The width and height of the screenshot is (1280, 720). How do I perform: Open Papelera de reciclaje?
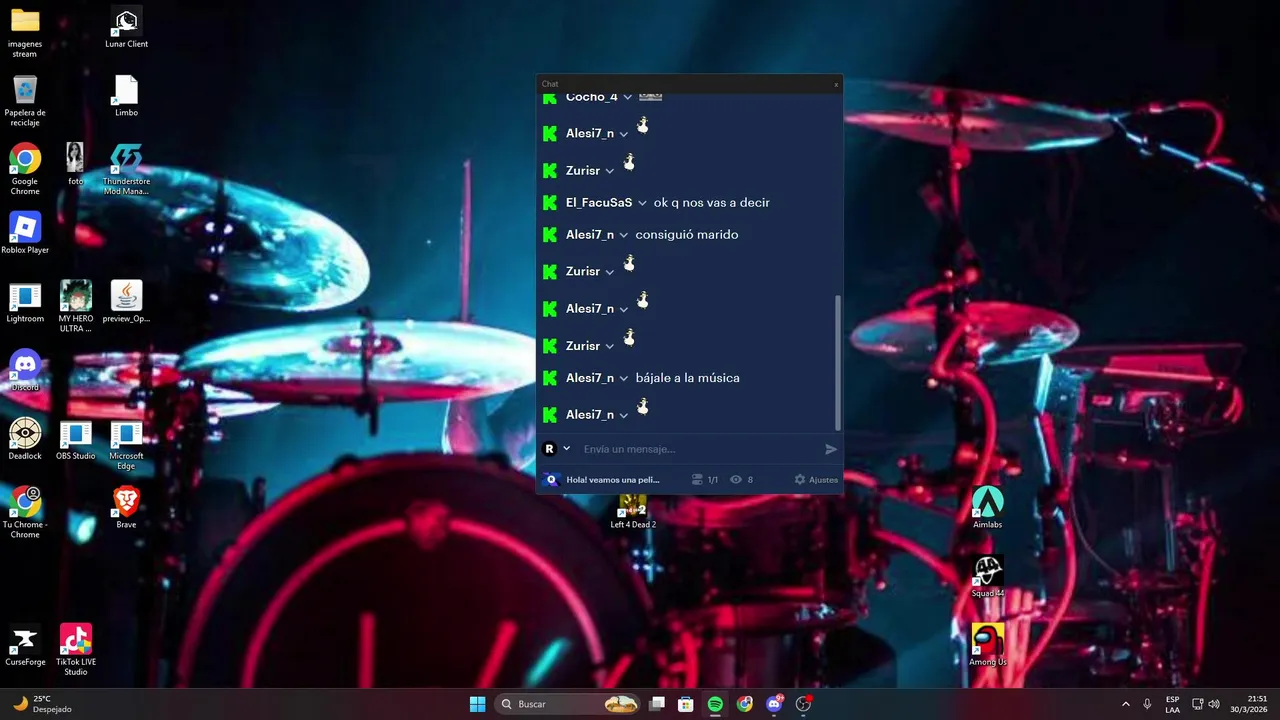click(25, 100)
